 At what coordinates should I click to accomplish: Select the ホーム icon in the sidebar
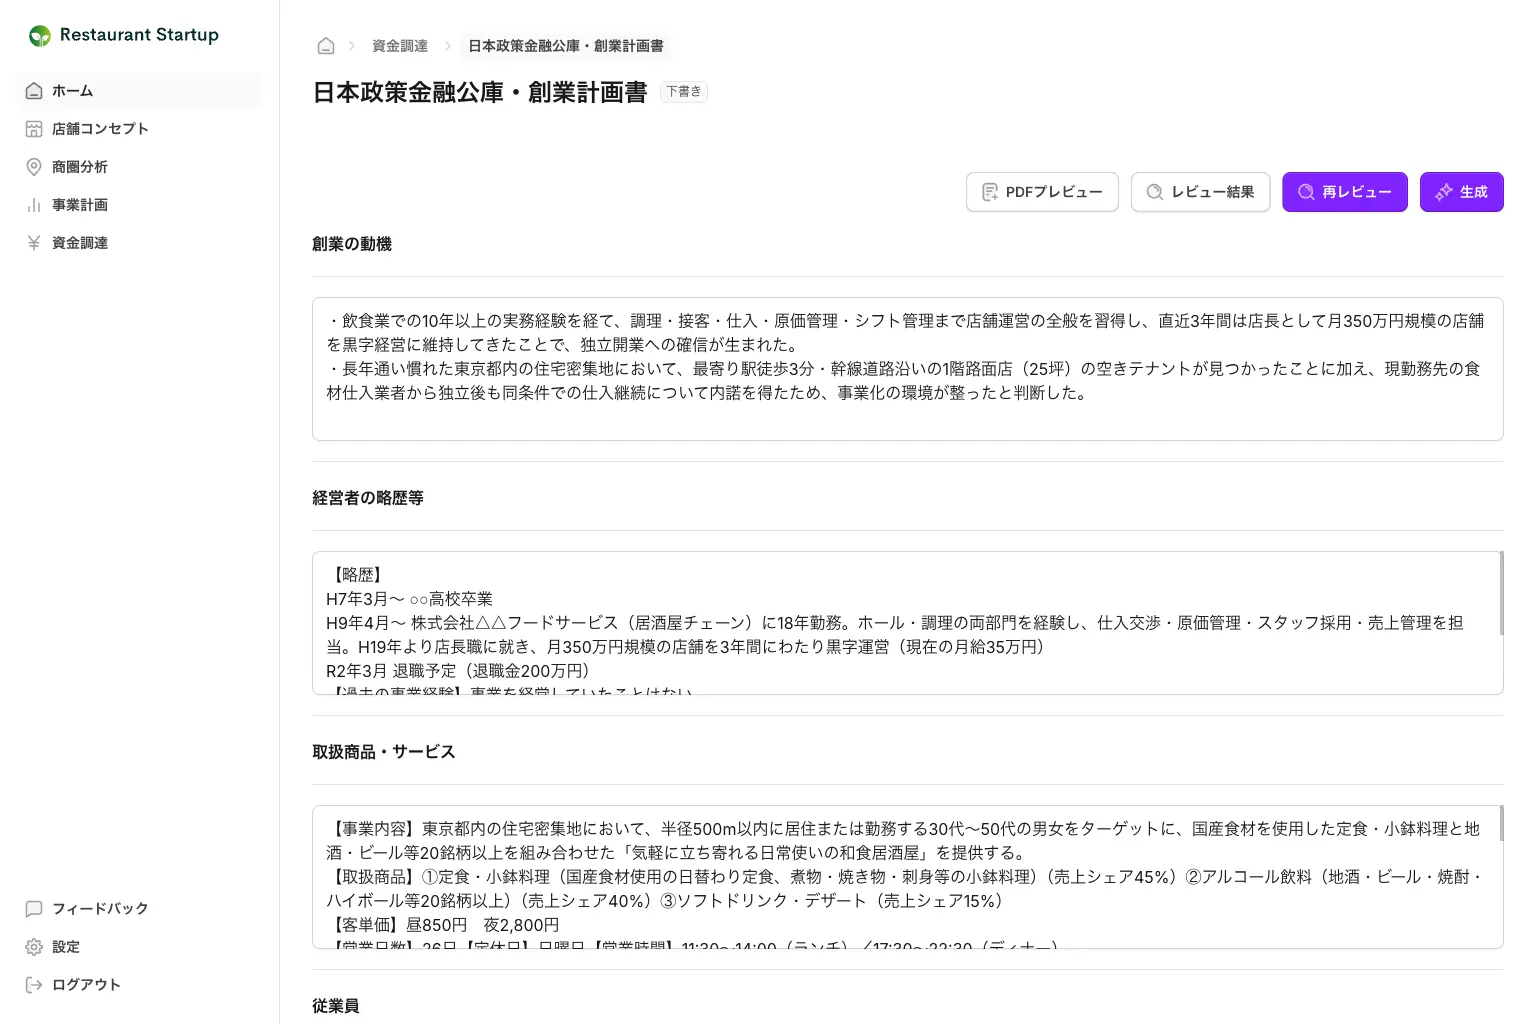tap(35, 90)
